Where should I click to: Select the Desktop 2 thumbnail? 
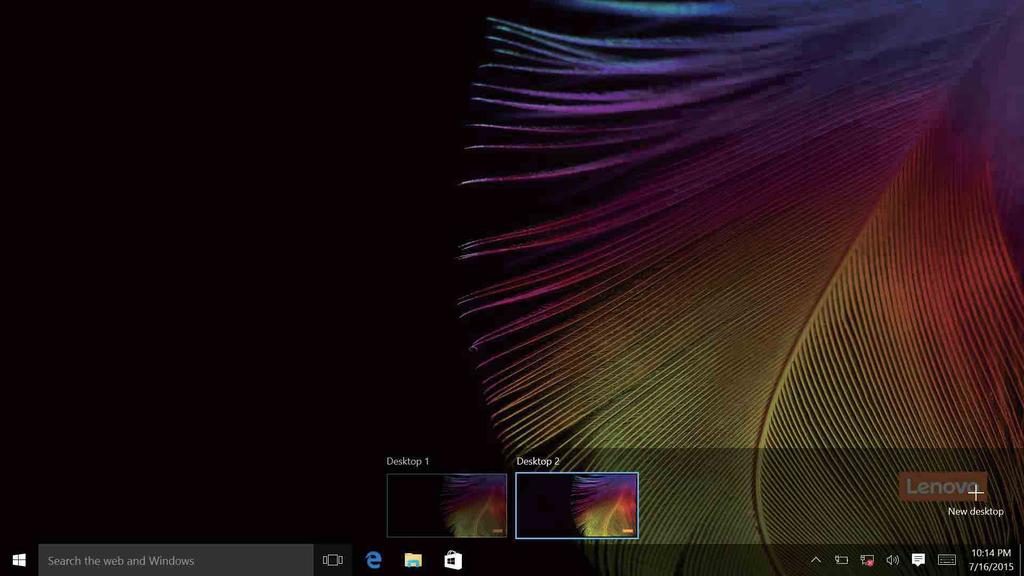[x=577, y=505]
